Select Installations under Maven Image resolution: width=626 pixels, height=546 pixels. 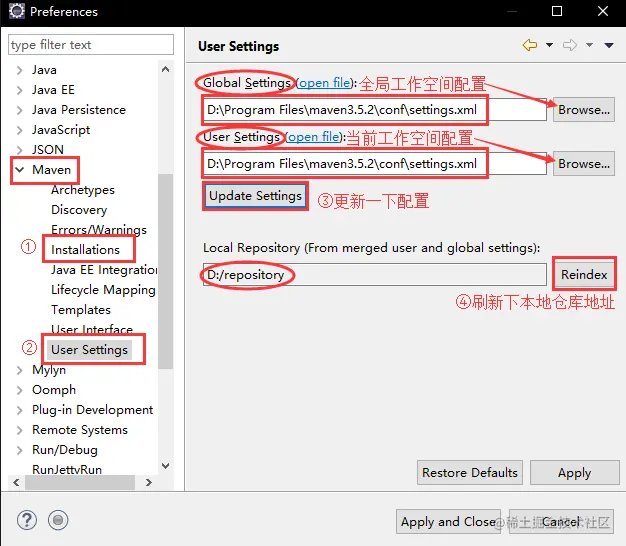point(85,250)
